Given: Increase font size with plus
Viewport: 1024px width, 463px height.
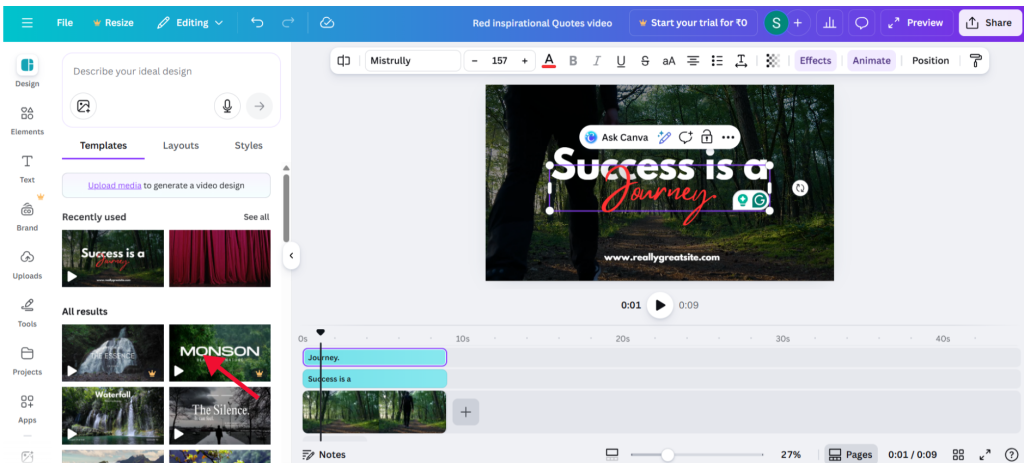Looking at the screenshot, I should (524, 61).
